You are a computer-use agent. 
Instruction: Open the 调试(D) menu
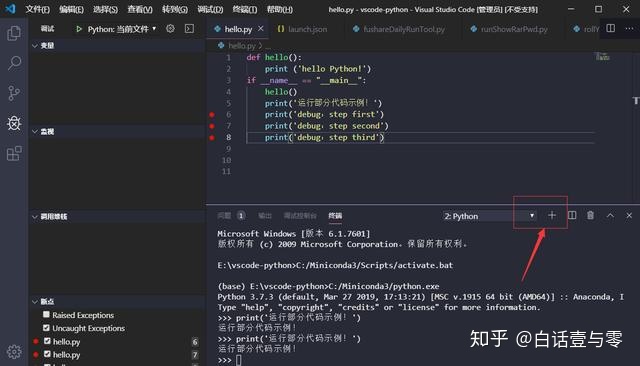[x=210, y=9]
